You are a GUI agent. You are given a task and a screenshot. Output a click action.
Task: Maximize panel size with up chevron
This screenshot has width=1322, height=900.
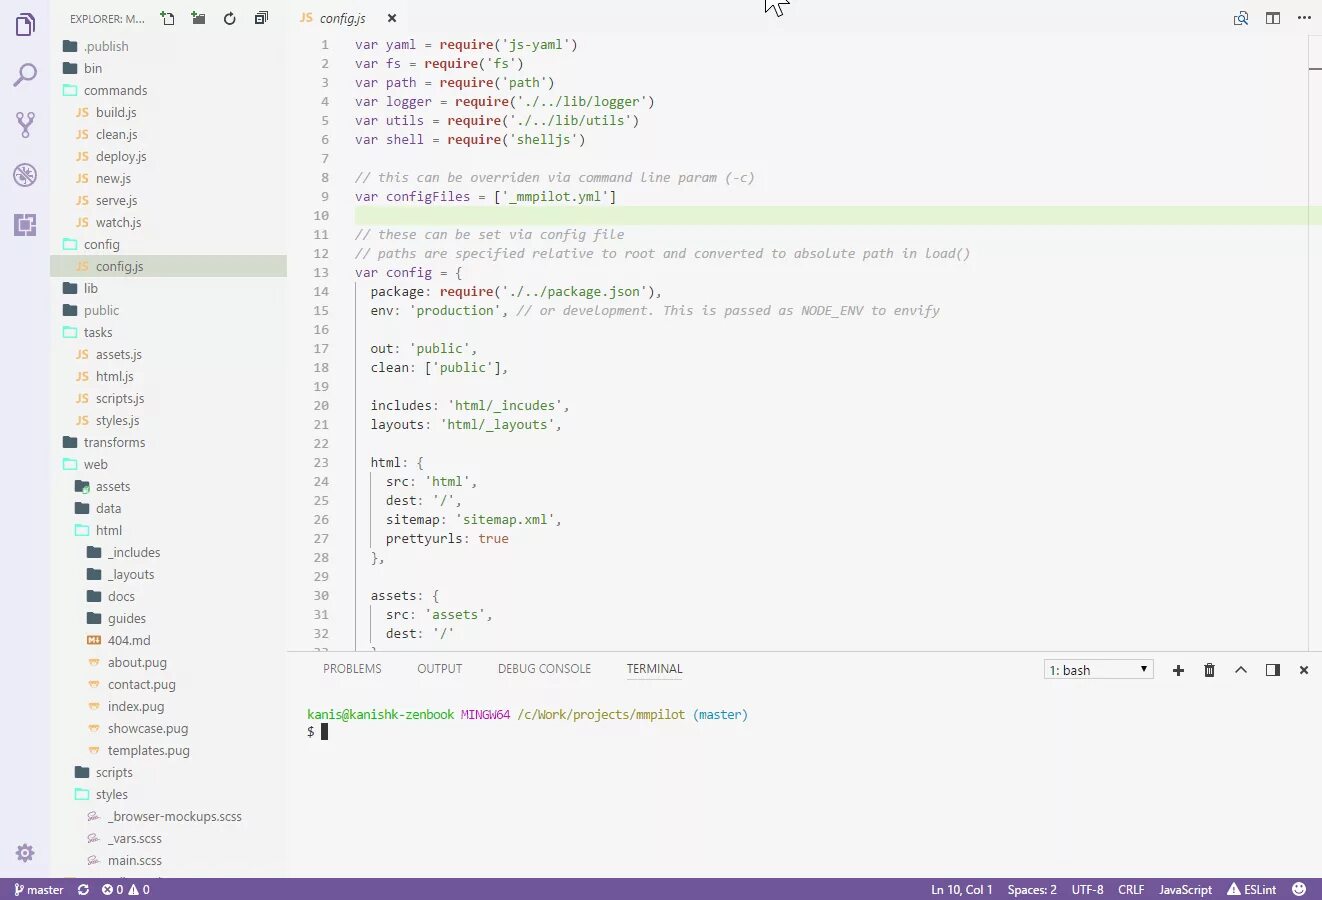[x=1241, y=670]
